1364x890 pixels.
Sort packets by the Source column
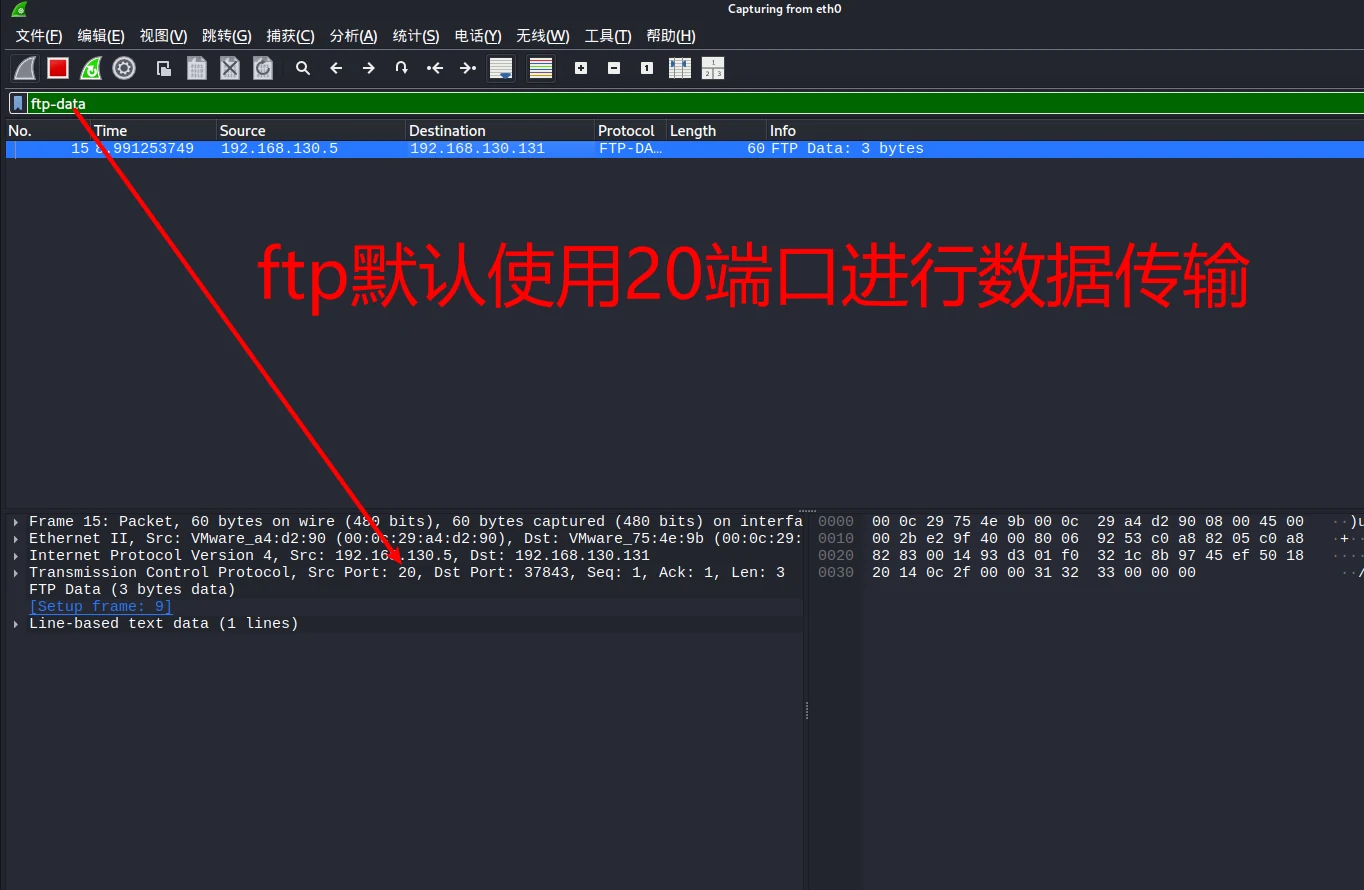(311, 131)
